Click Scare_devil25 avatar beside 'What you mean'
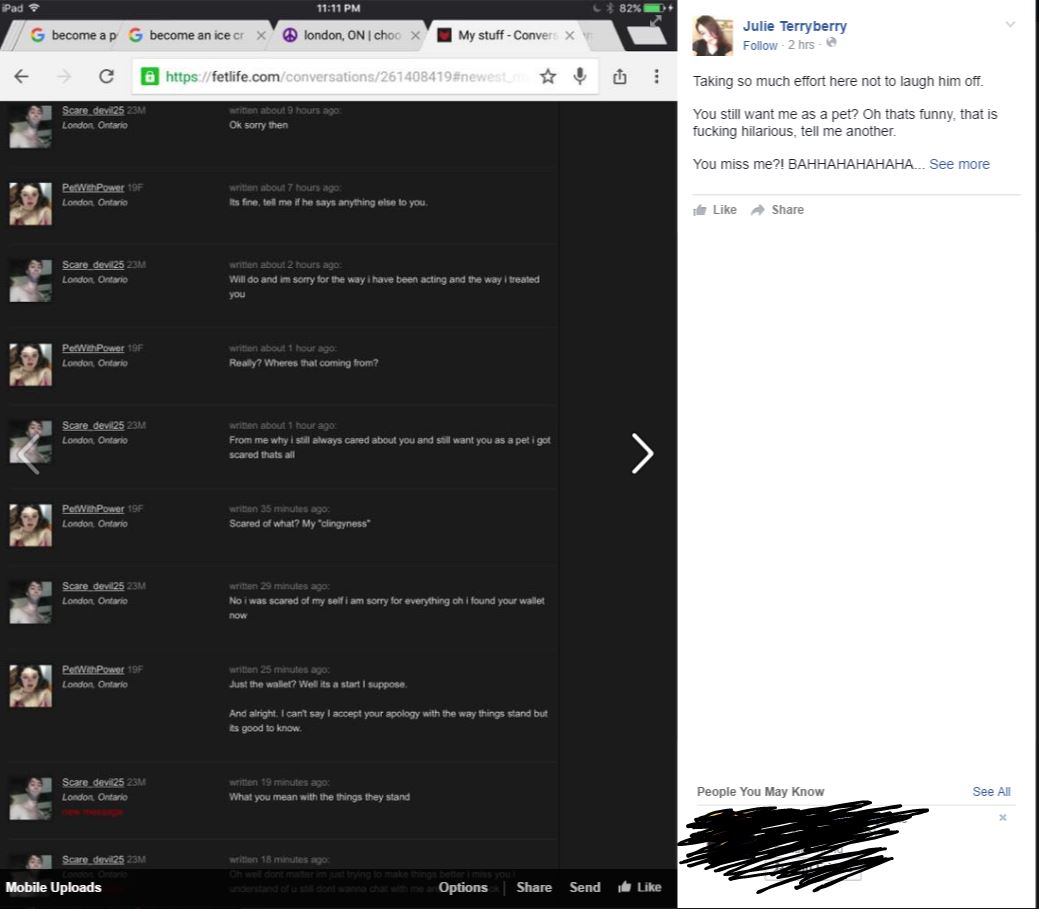 pos(30,798)
